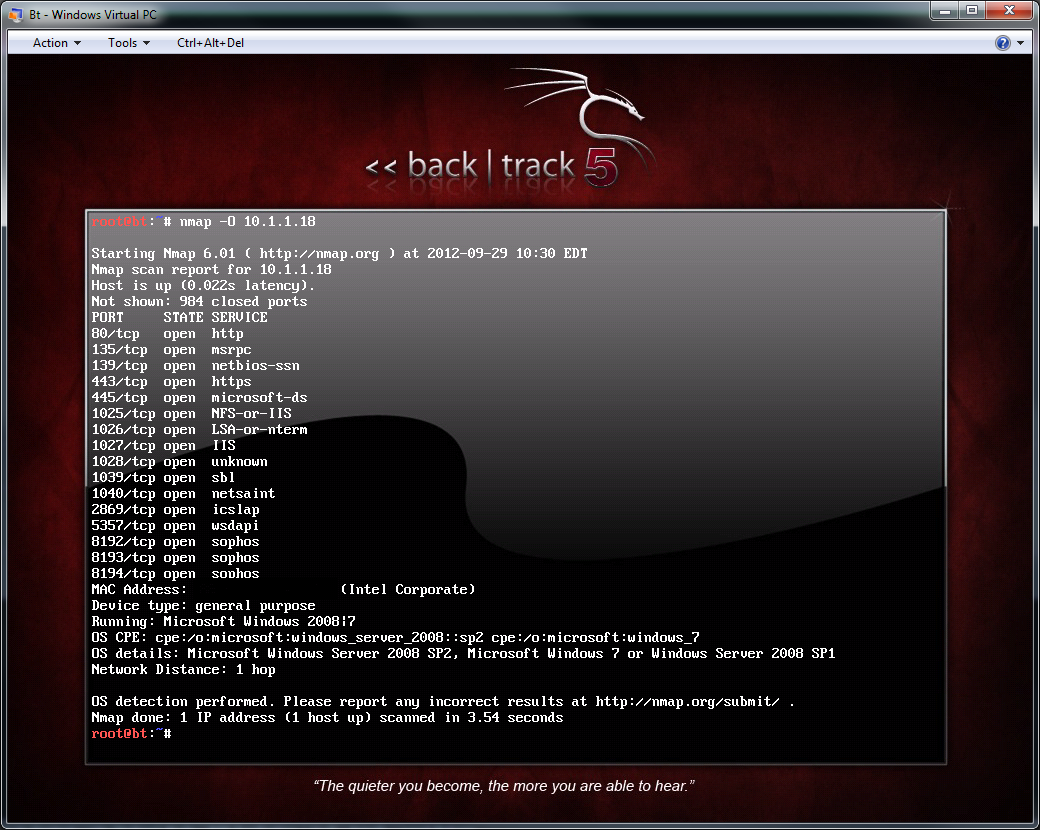Click the 5357/tcp wsdapi row
Image resolution: width=1040 pixels, height=830 pixels.
(x=175, y=525)
